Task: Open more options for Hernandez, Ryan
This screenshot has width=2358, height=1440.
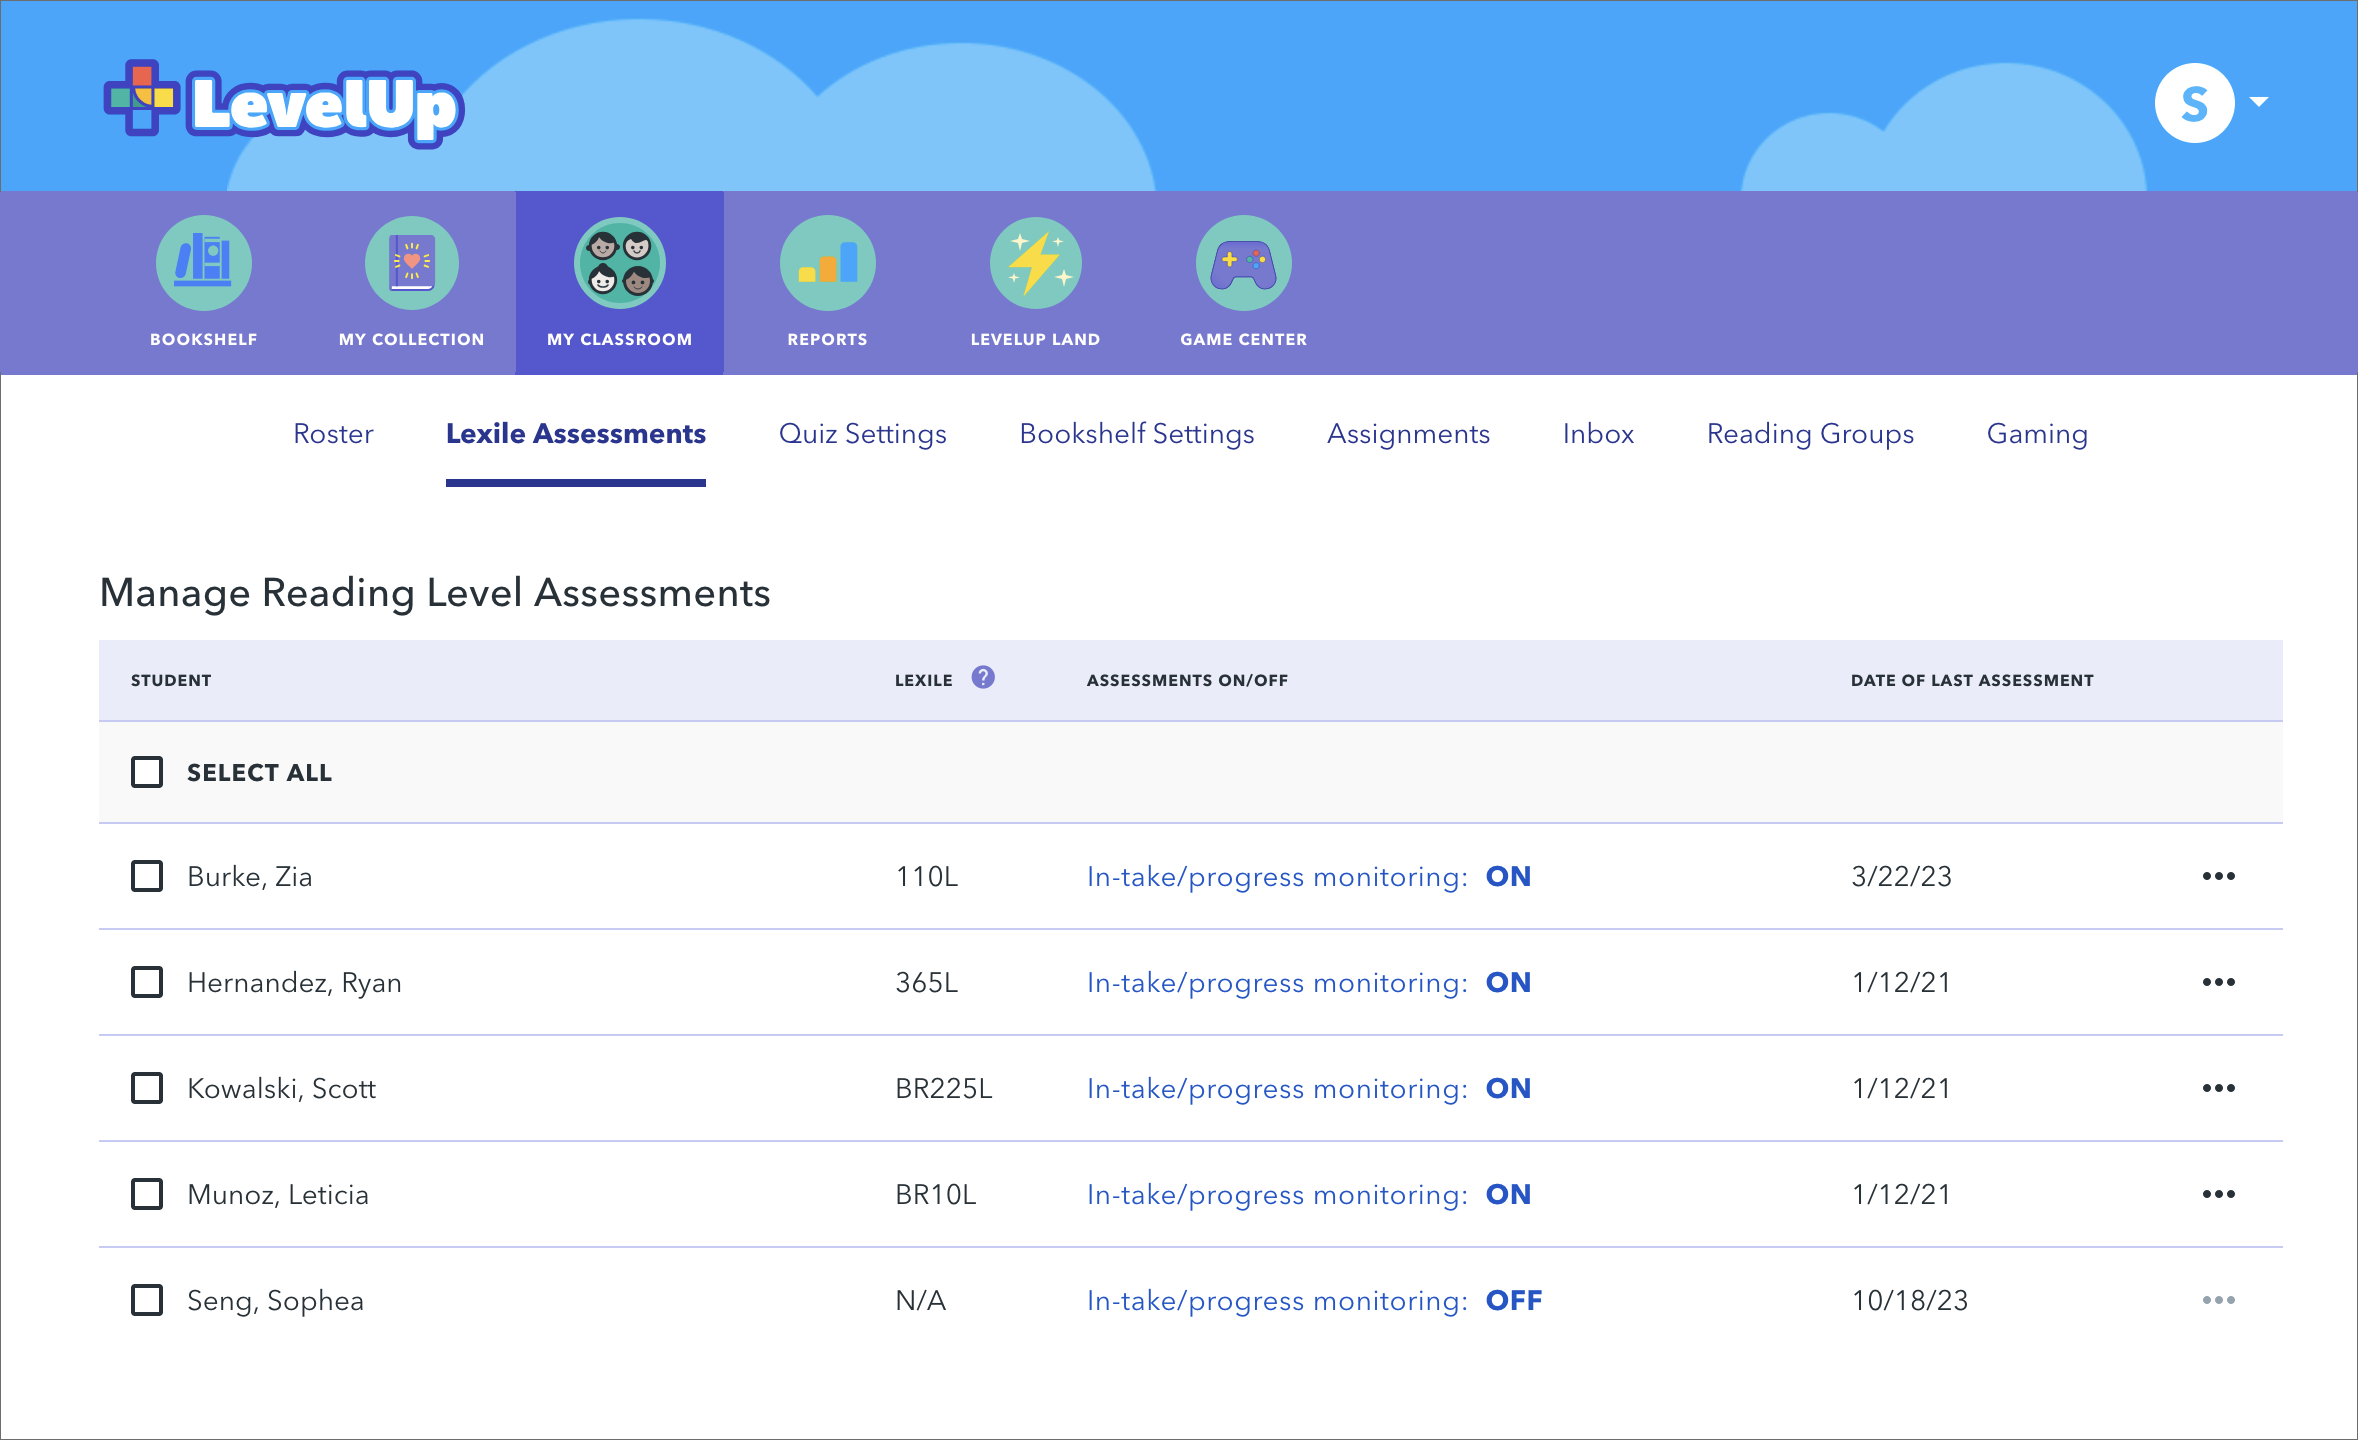Action: (x=2218, y=982)
